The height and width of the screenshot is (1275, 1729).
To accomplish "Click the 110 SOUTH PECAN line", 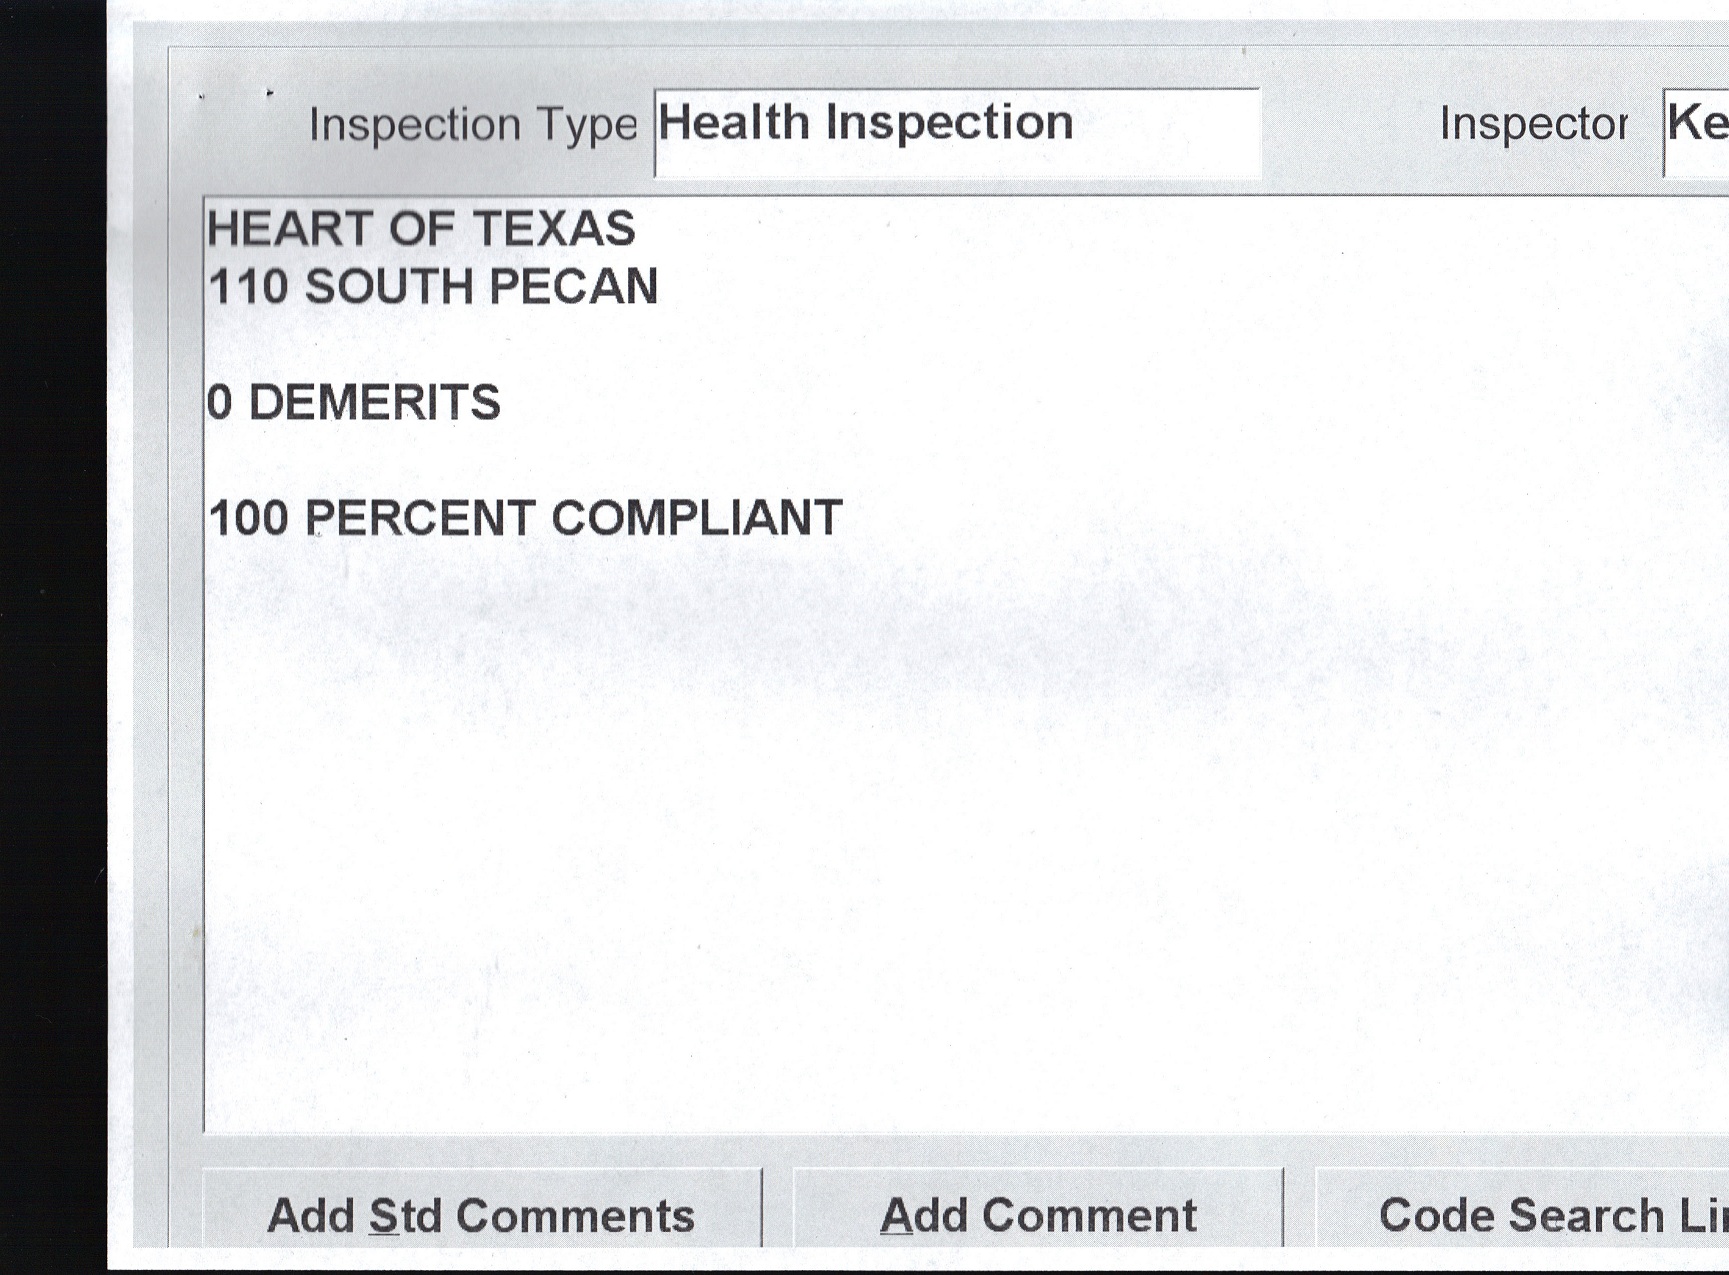I will click(433, 287).
